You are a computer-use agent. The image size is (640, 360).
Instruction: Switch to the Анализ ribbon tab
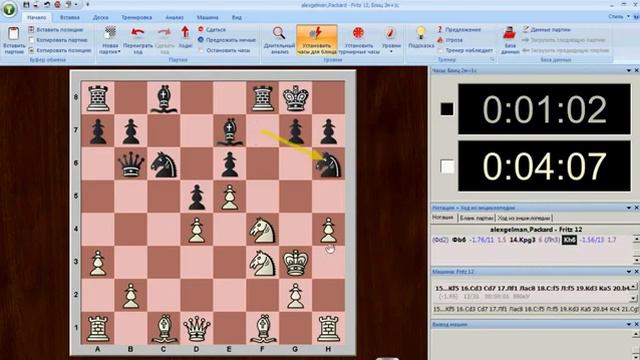(174, 18)
